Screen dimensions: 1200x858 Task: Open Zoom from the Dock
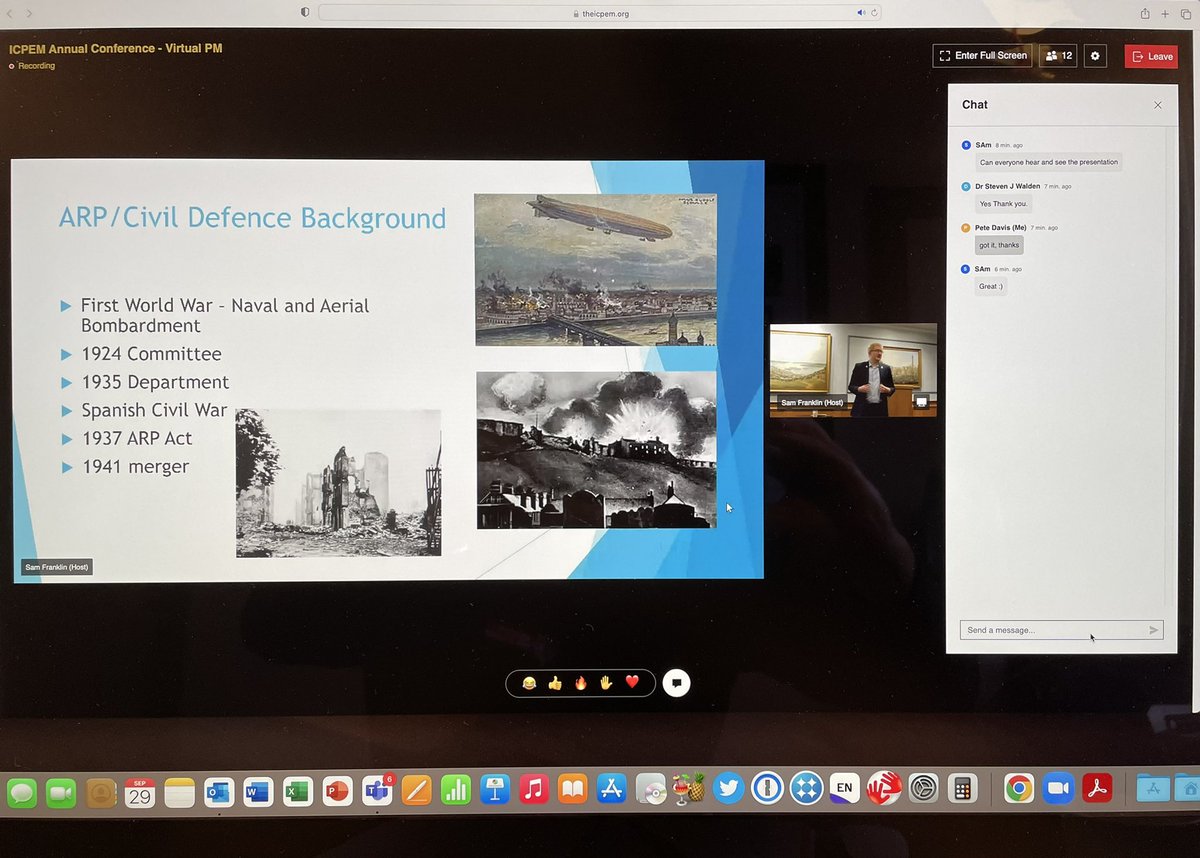tap(1058, 789)
